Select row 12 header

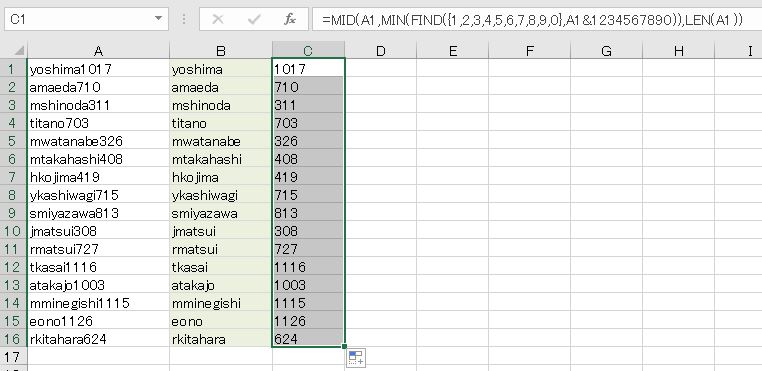tap(13, 267)
